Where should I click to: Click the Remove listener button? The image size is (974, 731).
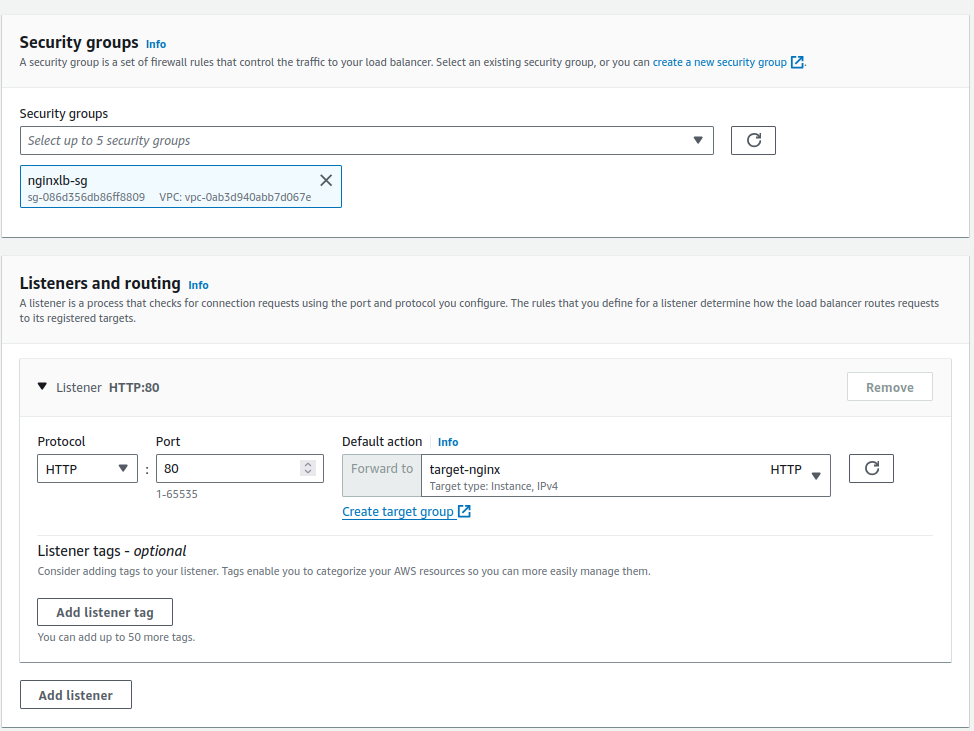(x=889, y=387)
